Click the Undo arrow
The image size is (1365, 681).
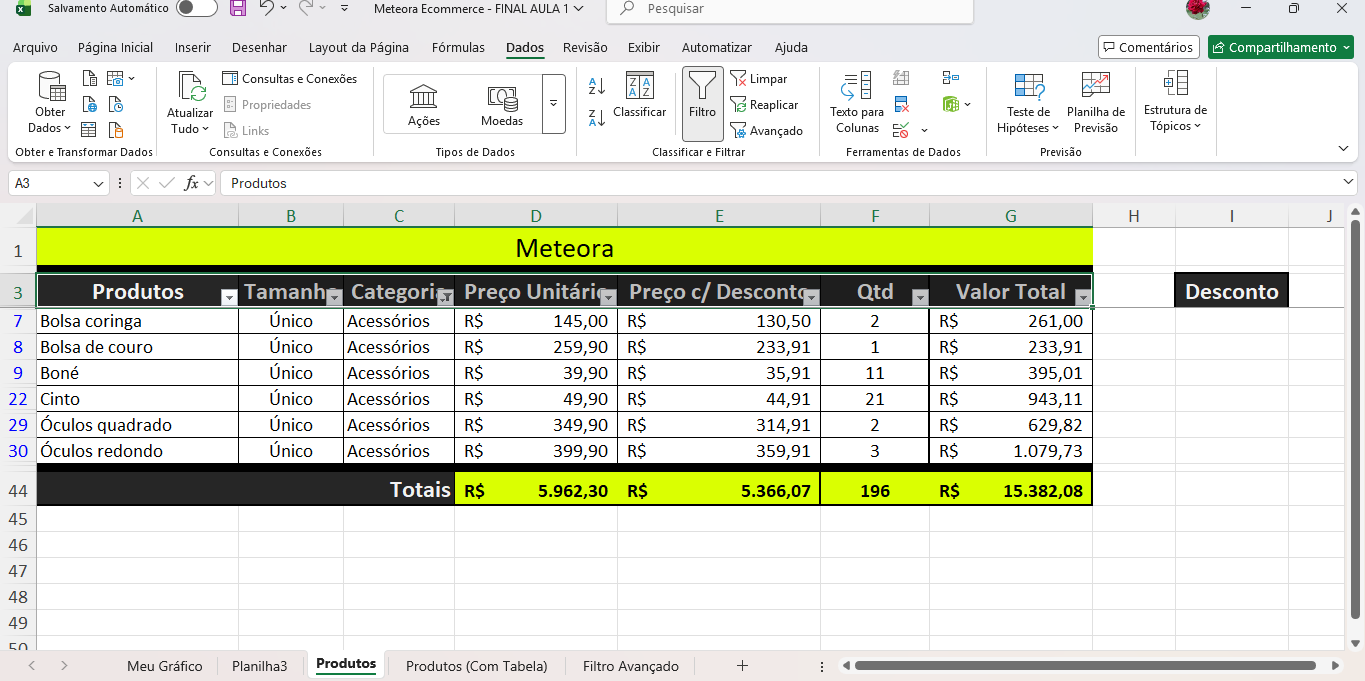(266, 8)
